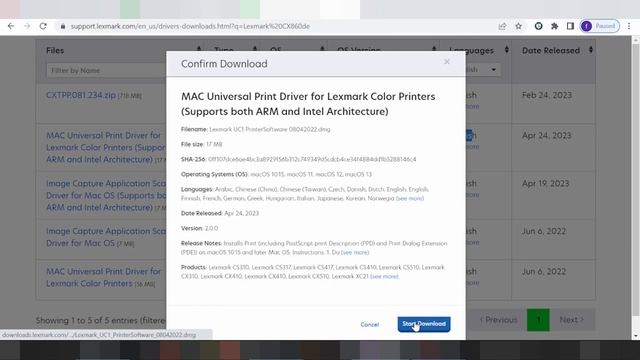Select page 1 in pagination
The height and width of the screenshot is (360, 640).
pos(538,320)
